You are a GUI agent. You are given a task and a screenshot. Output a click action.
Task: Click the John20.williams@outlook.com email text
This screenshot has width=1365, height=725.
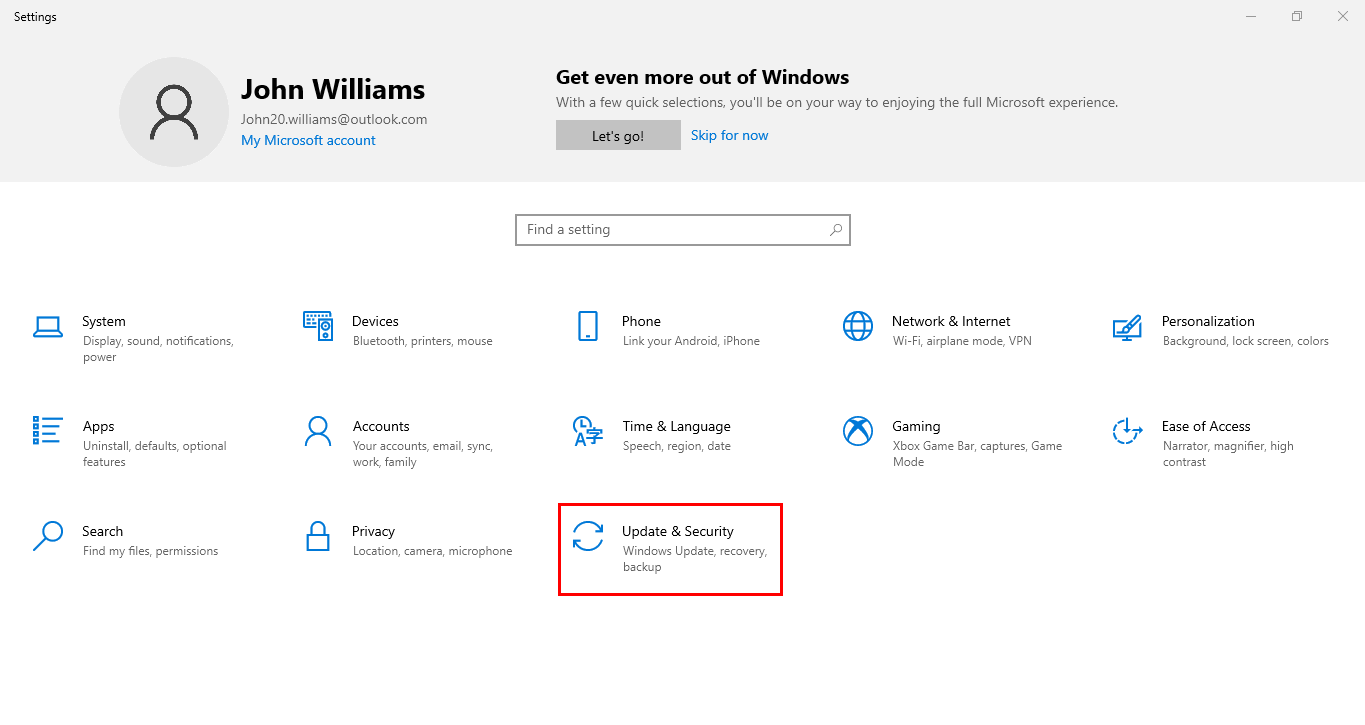pyautogui.click(x=334, y=119)
